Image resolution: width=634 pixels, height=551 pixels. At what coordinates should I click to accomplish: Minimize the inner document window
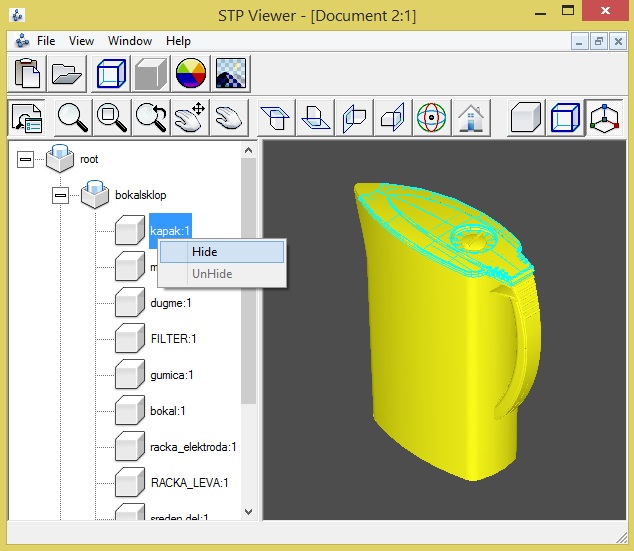[579, 42]
